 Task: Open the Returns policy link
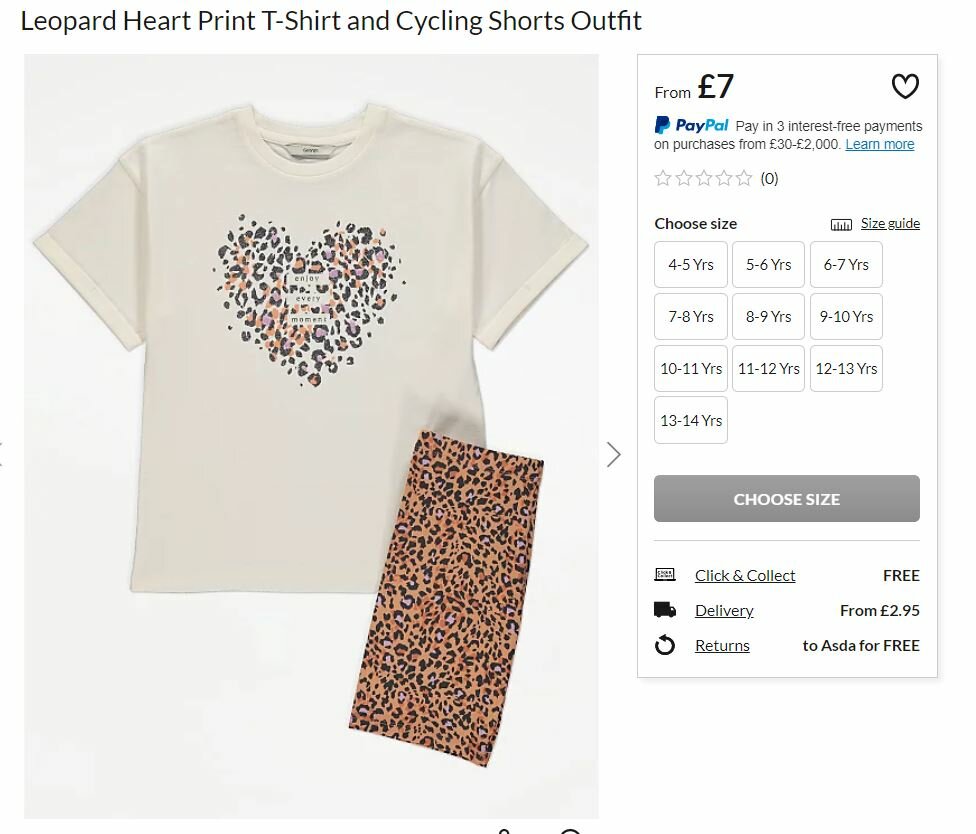[722, 646]
